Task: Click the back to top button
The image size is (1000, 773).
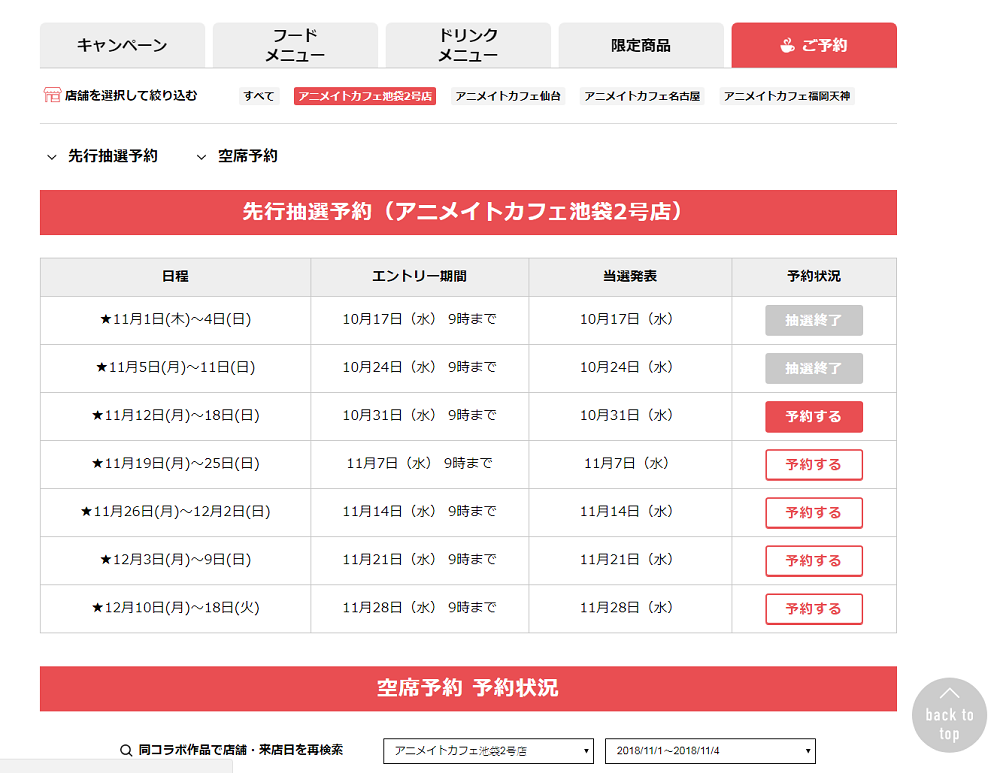Action: [x=950, y=715]
